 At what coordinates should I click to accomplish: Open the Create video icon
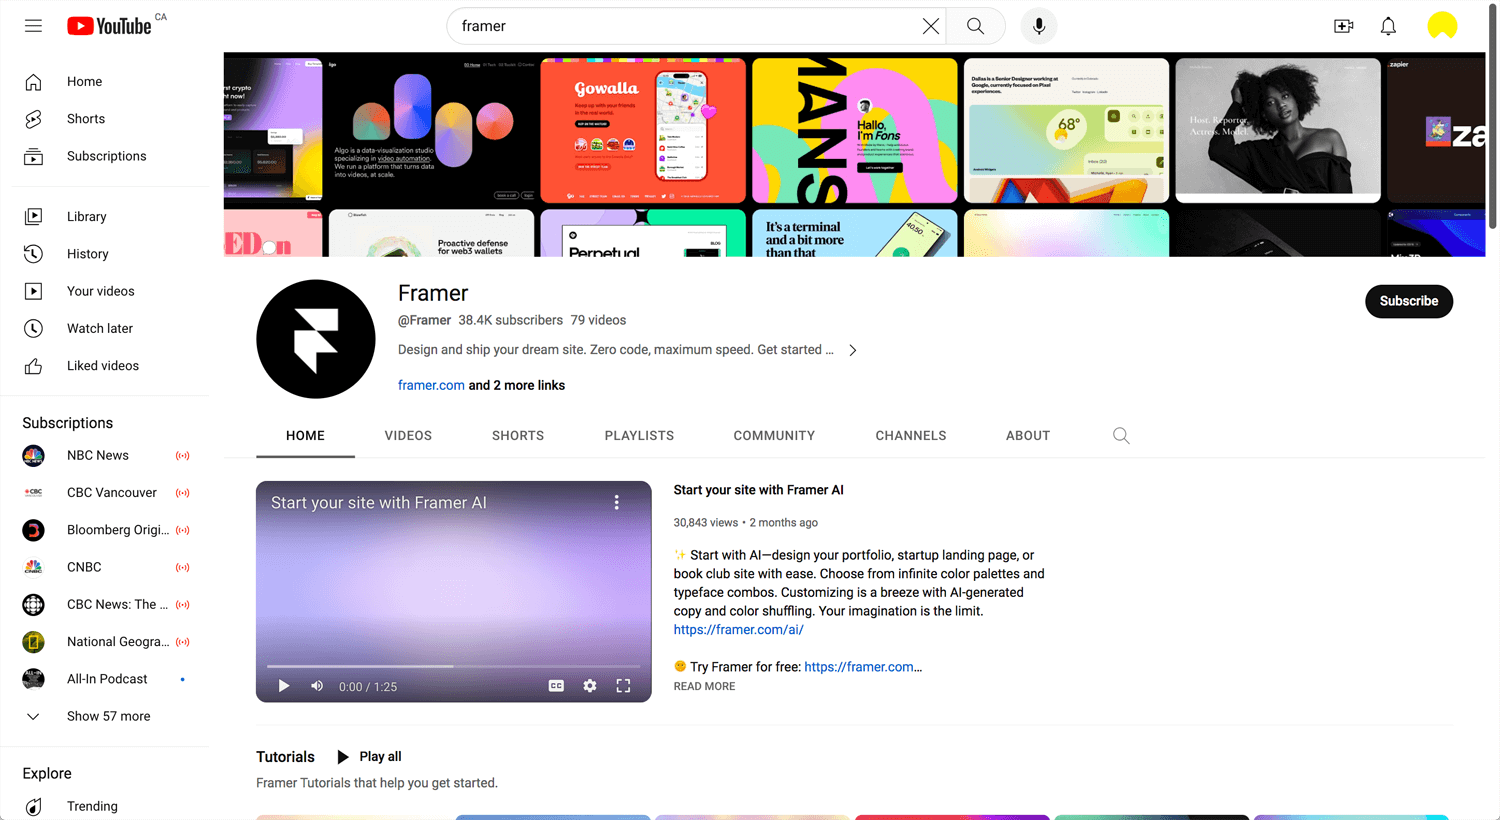1344,26
